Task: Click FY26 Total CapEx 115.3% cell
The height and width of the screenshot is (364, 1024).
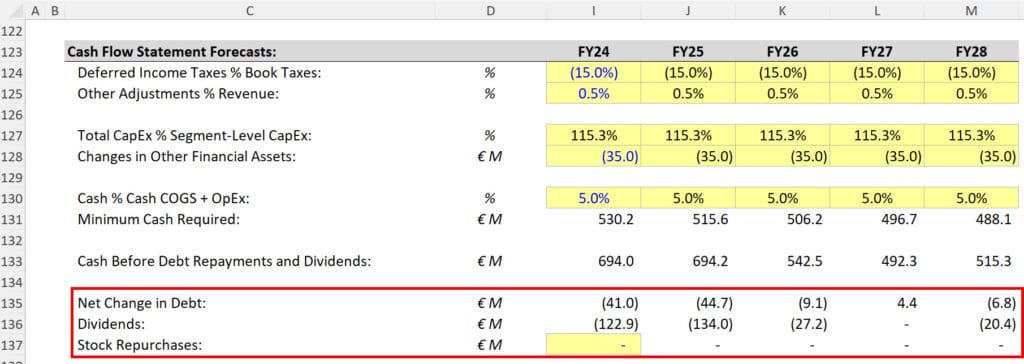Action: coord(782,136)
